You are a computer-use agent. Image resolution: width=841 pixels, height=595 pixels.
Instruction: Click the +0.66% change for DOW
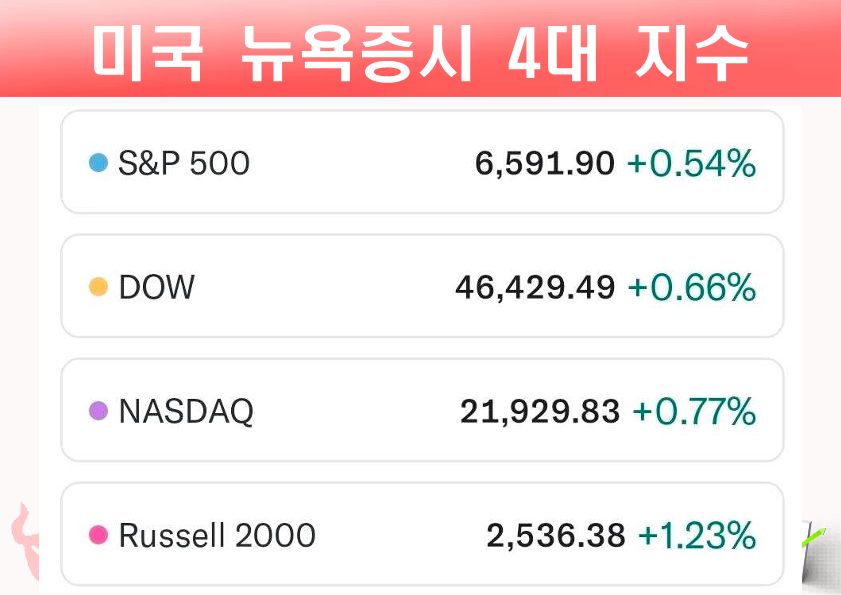click(x=691, y=288)
